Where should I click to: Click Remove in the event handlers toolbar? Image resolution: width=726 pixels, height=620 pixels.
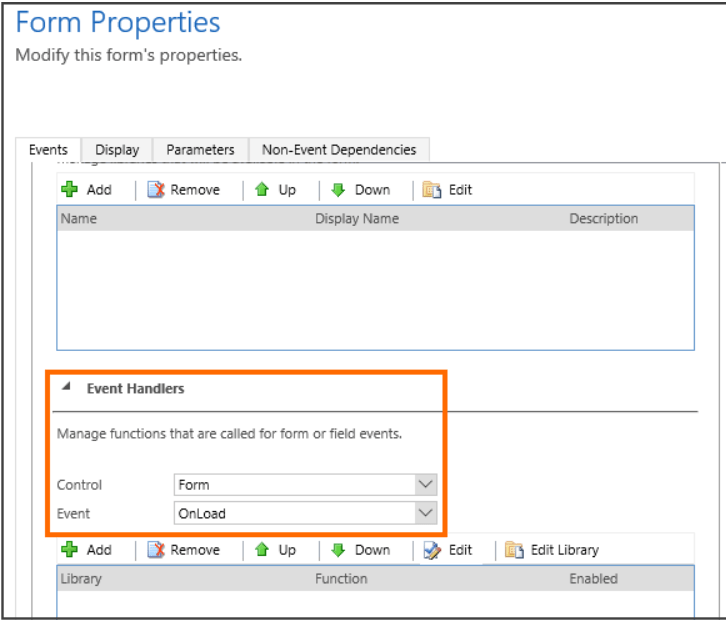click(184, 550)
